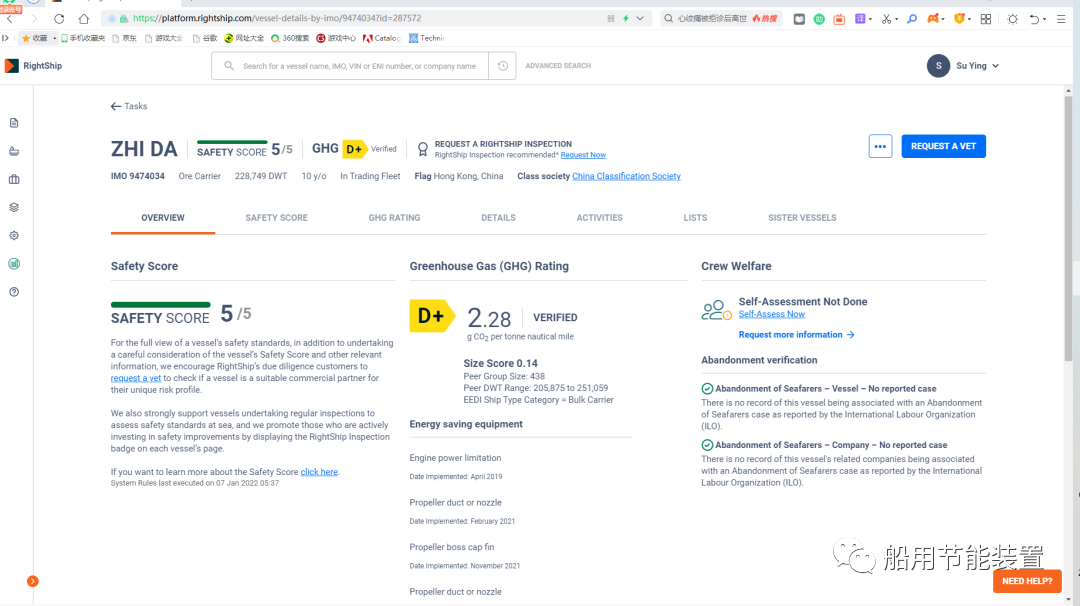Click the REQUEST A VET button
Viewport: 1080px width, 606px height.
944,146
